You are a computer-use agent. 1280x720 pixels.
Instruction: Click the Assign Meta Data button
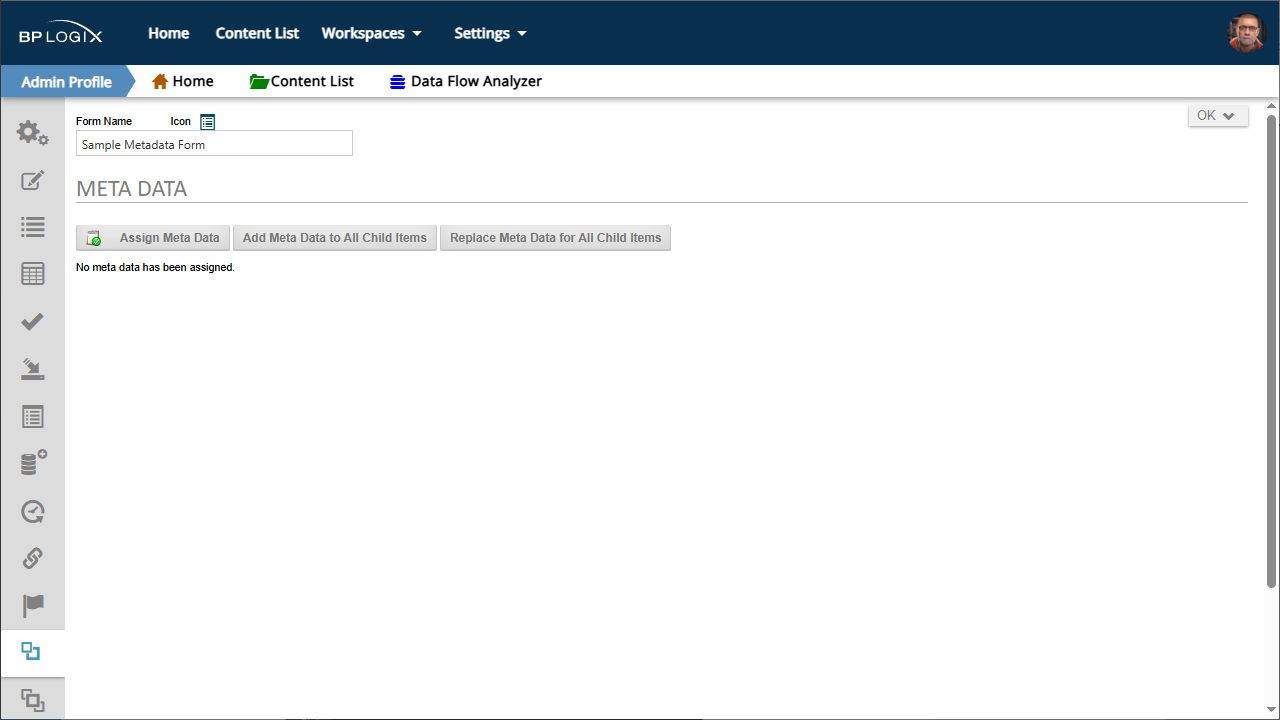tap(153, 238)
